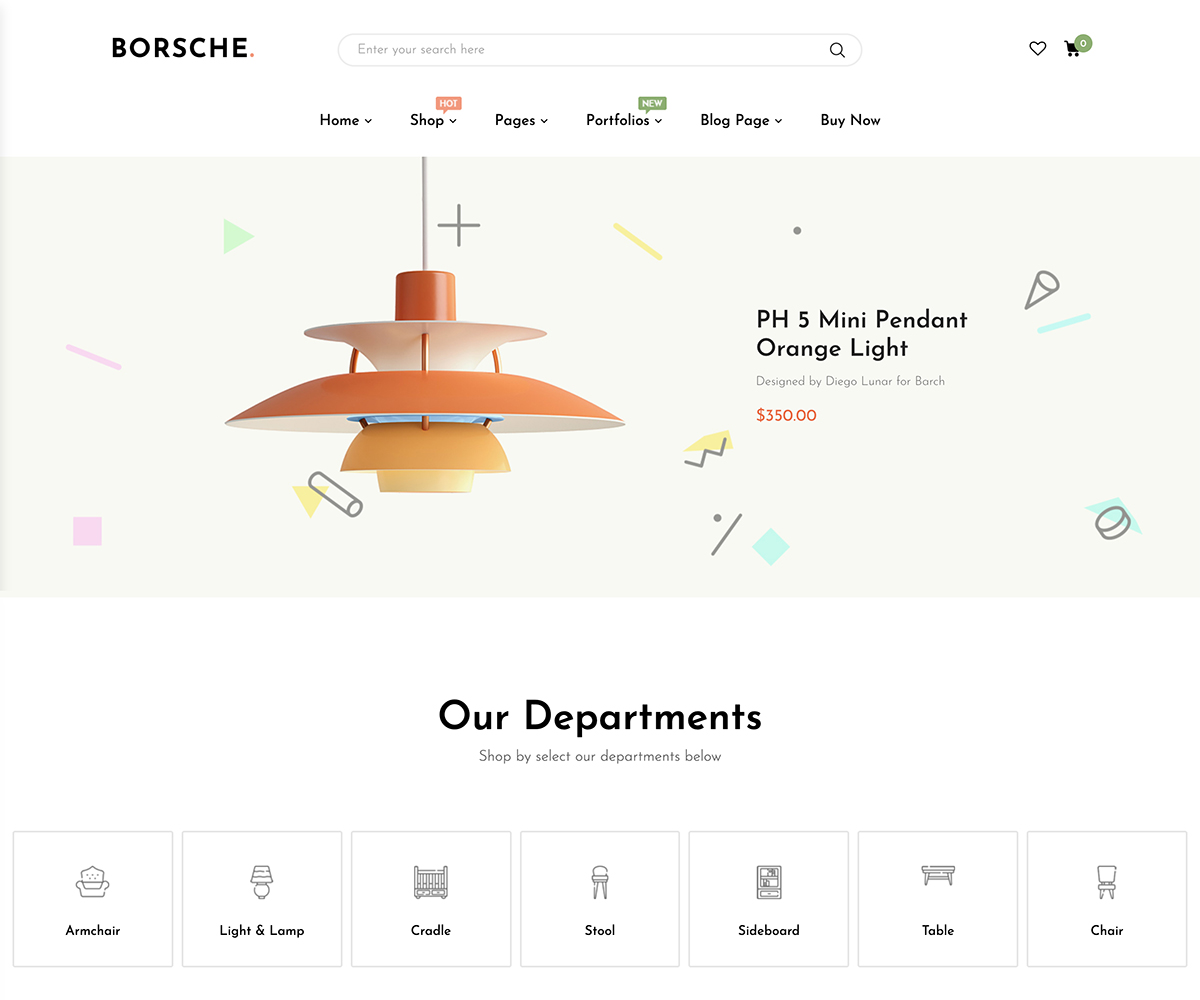Image resolution: width=1200 pixels, height=1000 pixels.
Task: Expand the Portfolios menu chevron
Action: [x=658, y=121]
